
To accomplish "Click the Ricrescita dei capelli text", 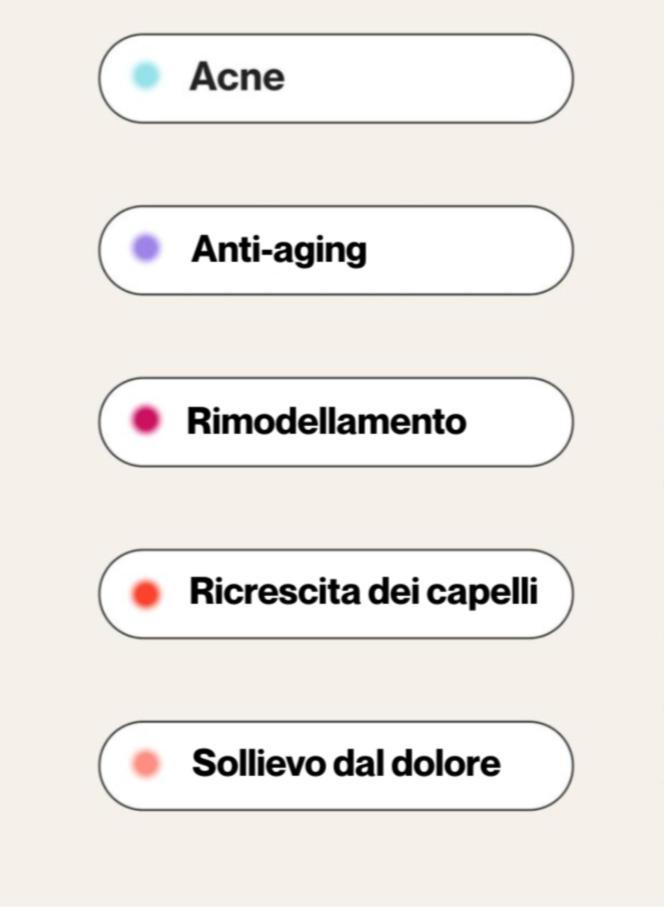I will [364, 592].
